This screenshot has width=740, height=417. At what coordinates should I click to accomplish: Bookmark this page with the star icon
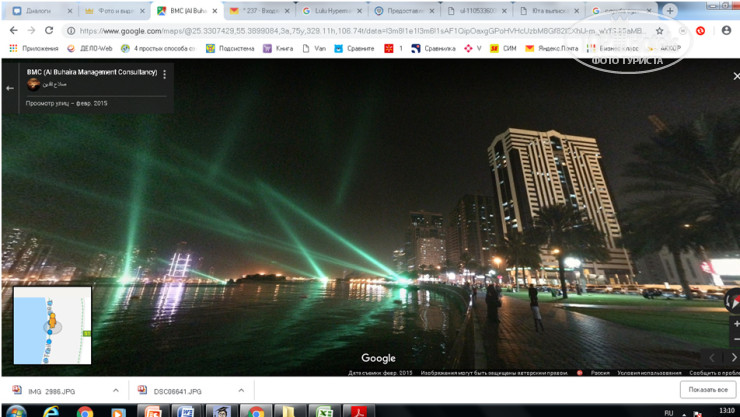[659, 31]
